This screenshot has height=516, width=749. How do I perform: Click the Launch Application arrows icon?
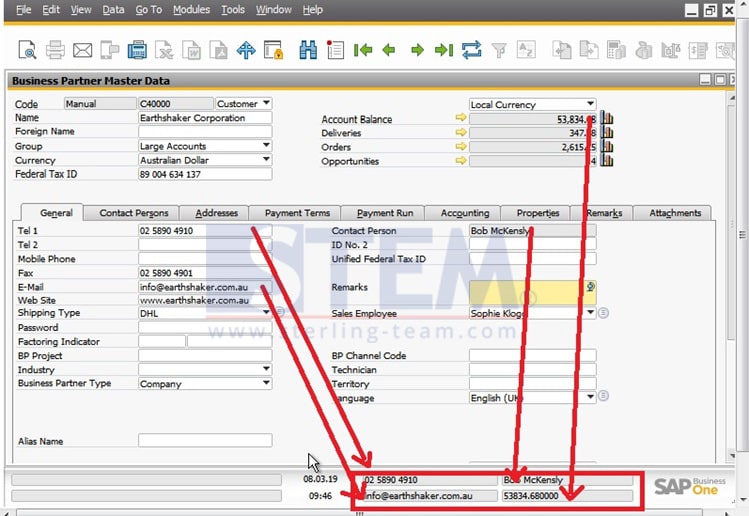[x=246, y=50]
